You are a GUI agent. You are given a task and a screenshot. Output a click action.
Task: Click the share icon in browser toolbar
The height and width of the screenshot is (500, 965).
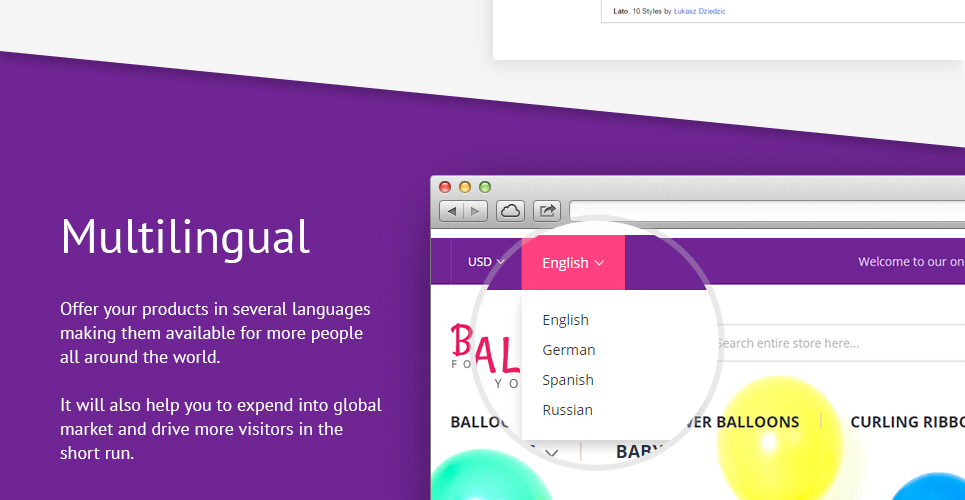tap(547, 211)
